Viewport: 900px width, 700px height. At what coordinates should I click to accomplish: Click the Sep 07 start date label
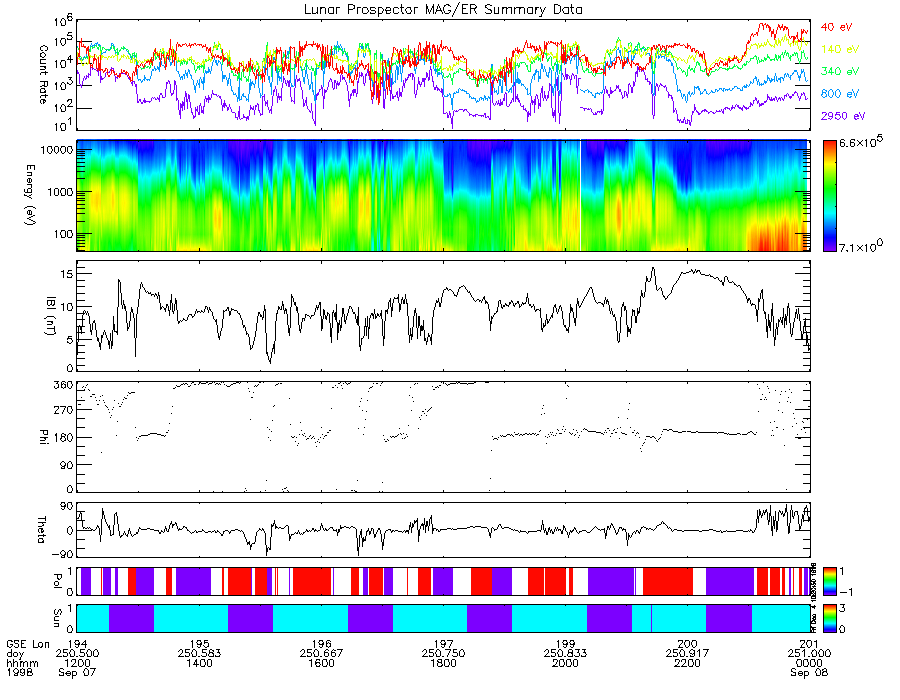77,672
